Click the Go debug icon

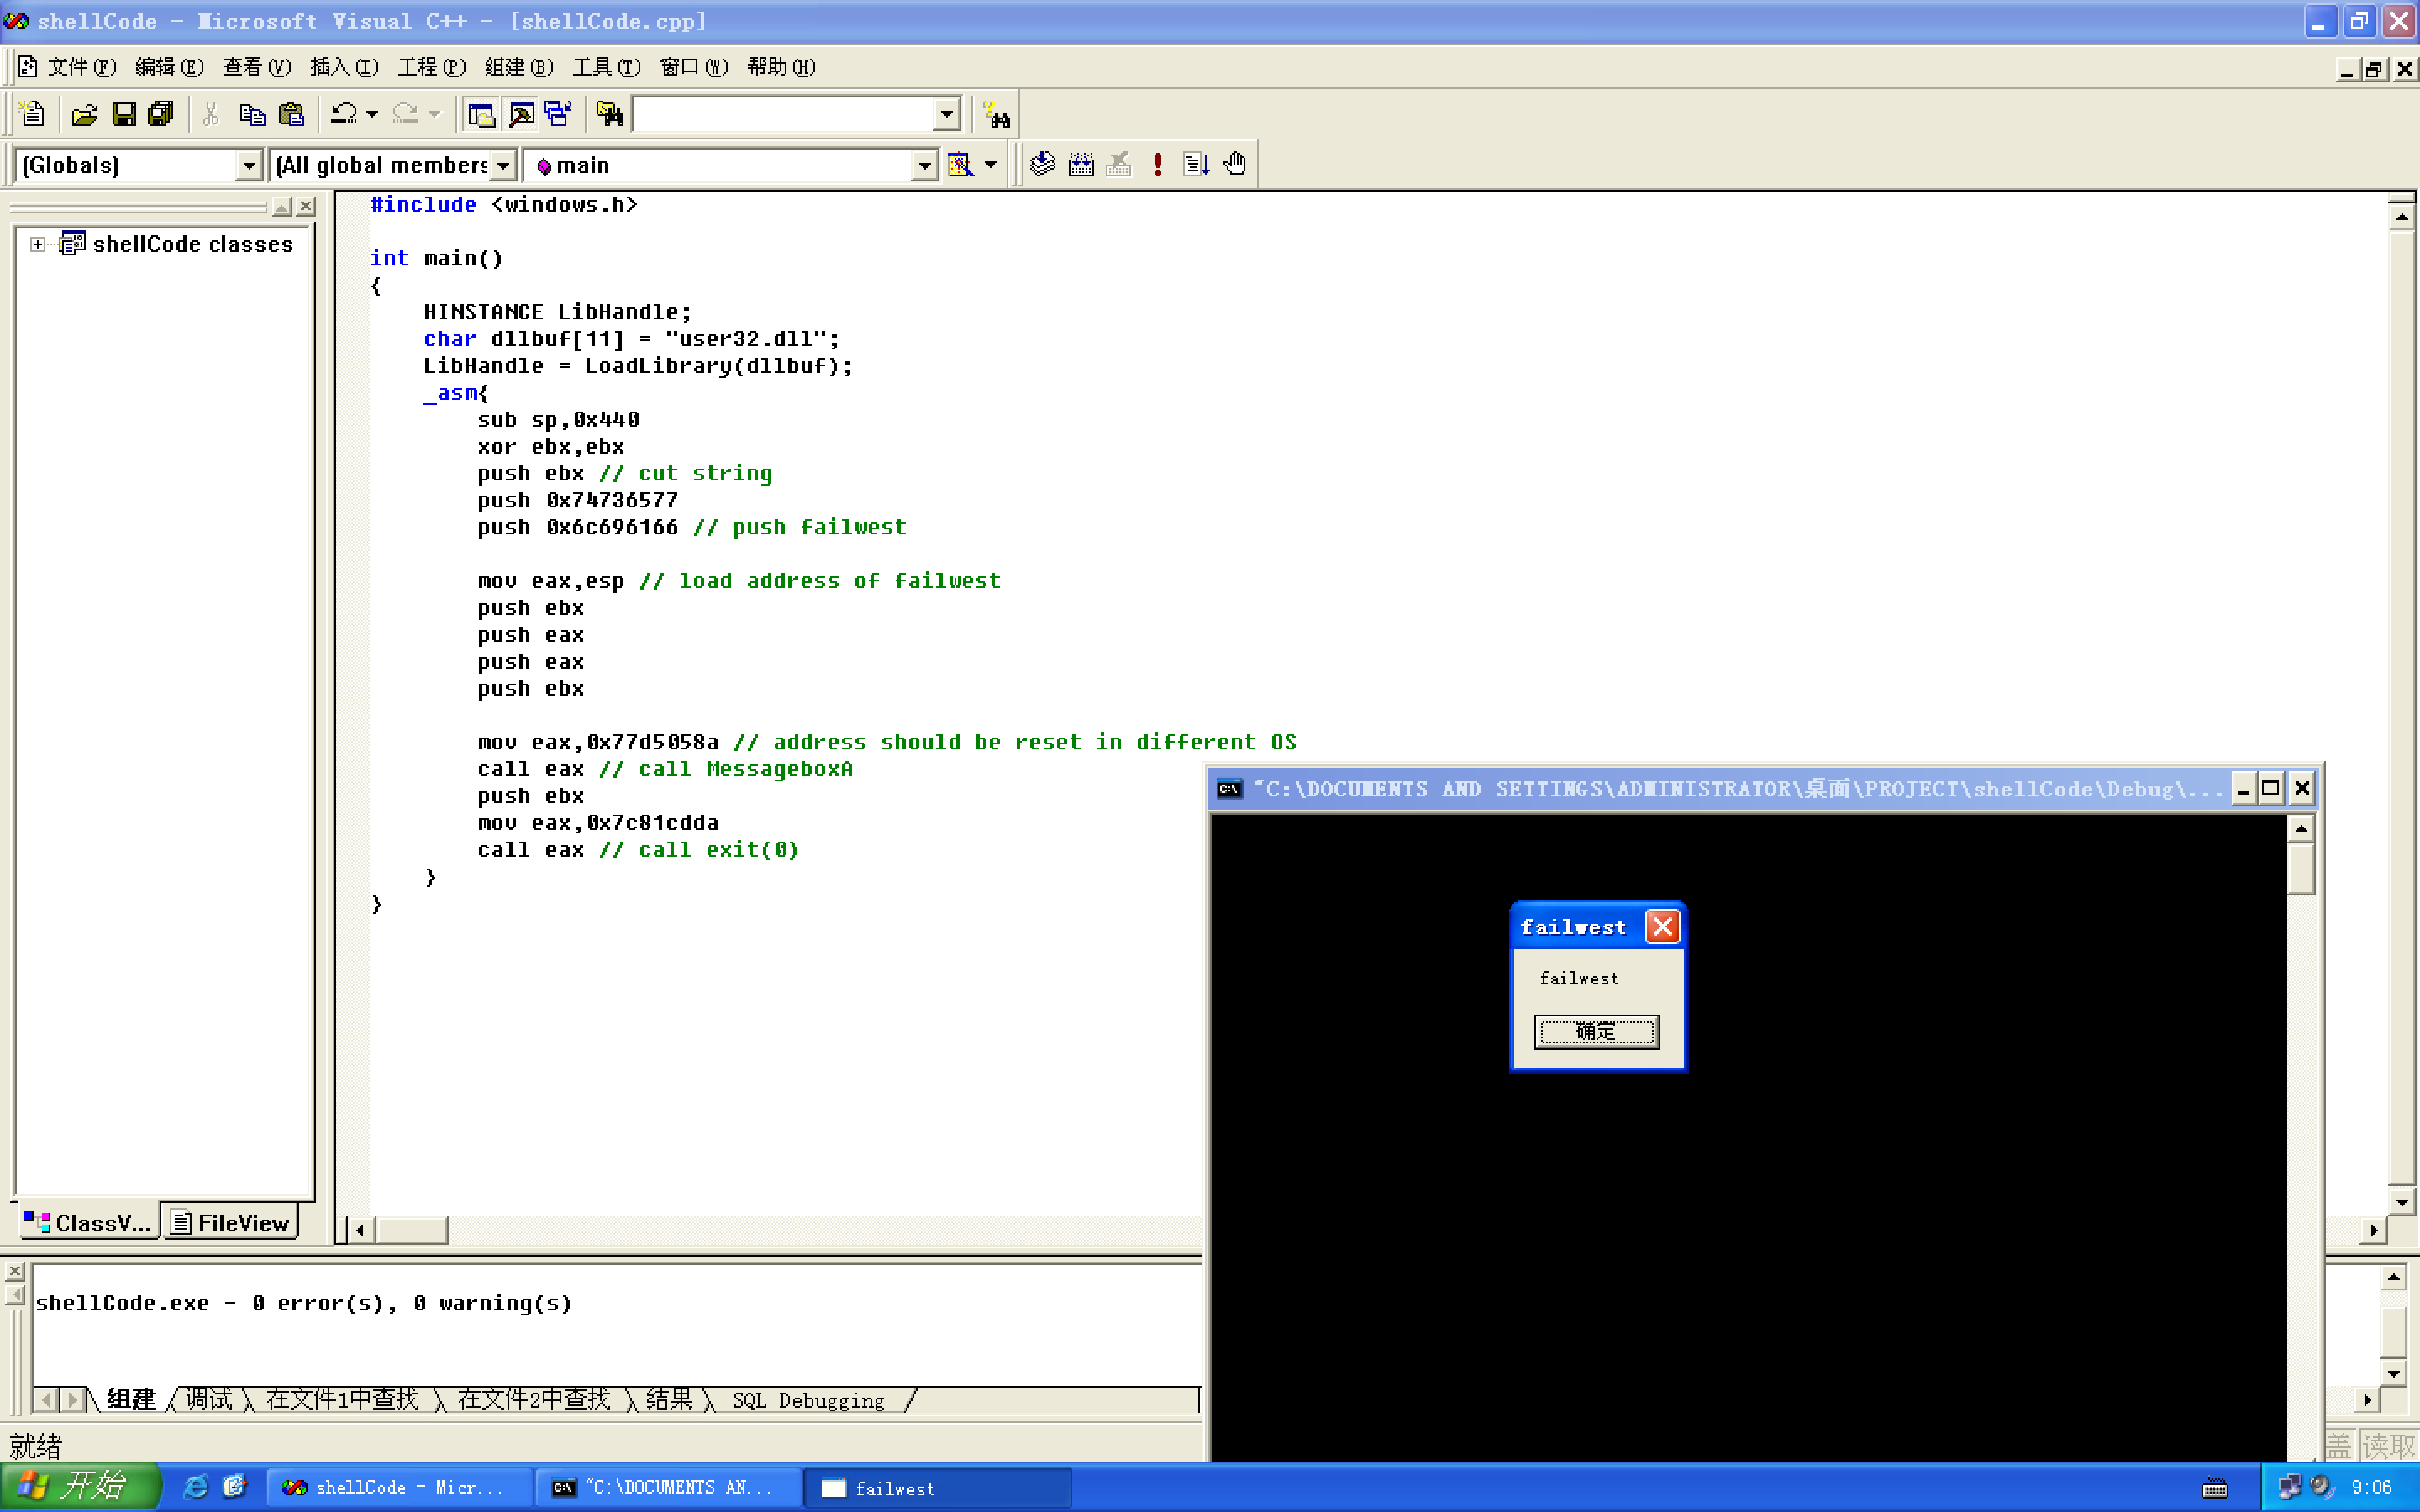pyautogui.click(x=1197, y=165)
